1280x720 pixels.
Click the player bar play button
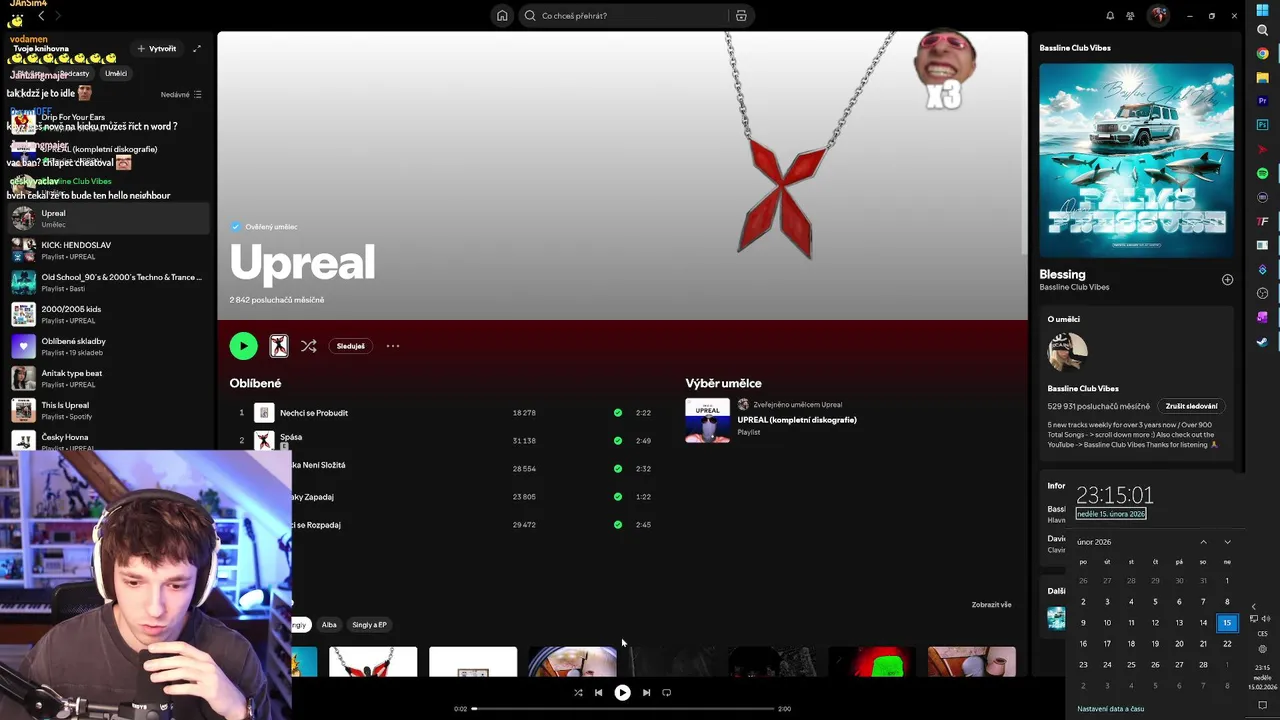[622, 692]
